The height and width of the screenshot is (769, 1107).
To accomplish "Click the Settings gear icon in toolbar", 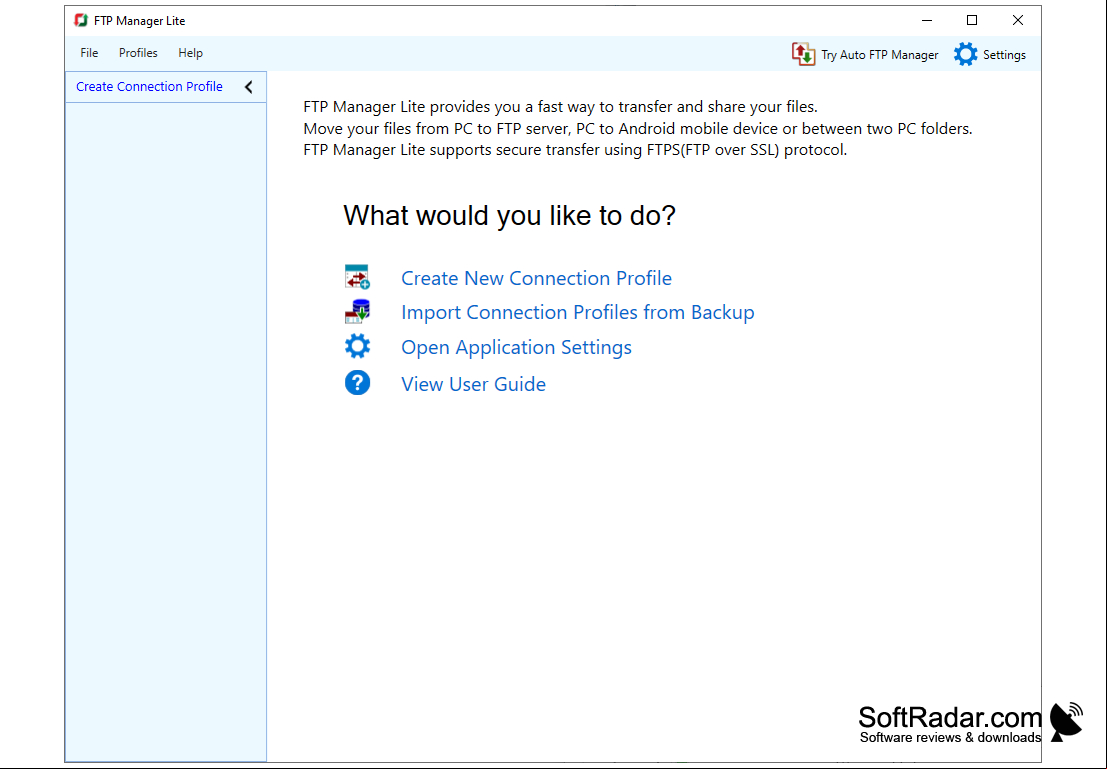I will [965, 54].
